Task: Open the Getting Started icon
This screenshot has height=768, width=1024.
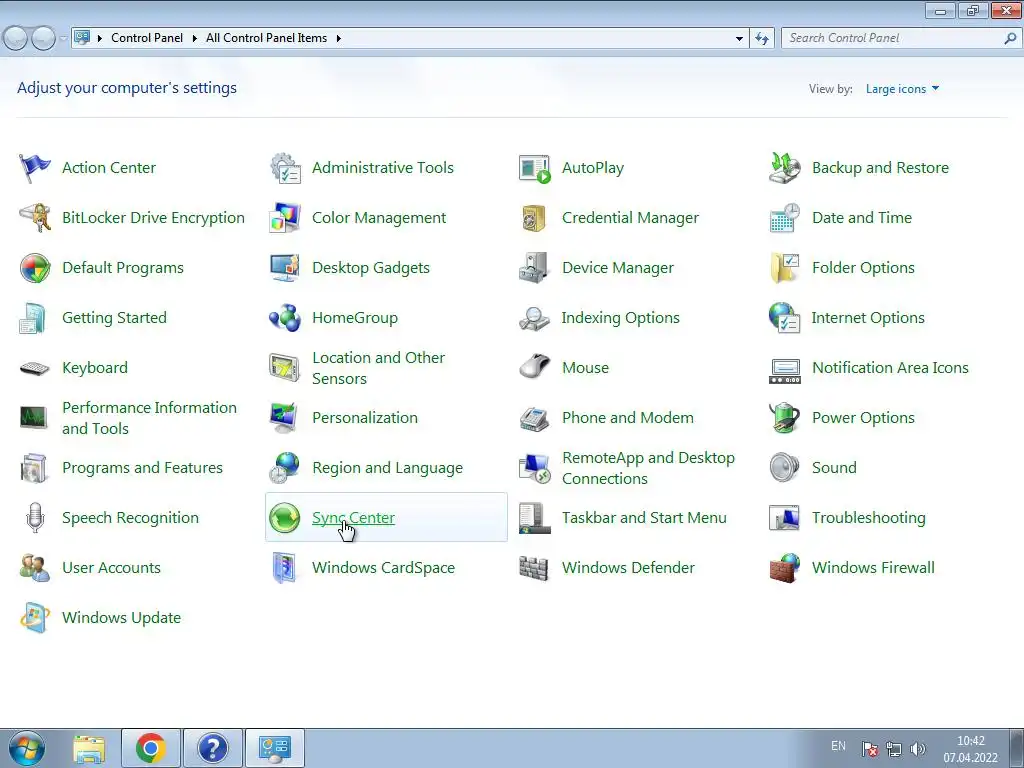Action: tap(33, 318)
